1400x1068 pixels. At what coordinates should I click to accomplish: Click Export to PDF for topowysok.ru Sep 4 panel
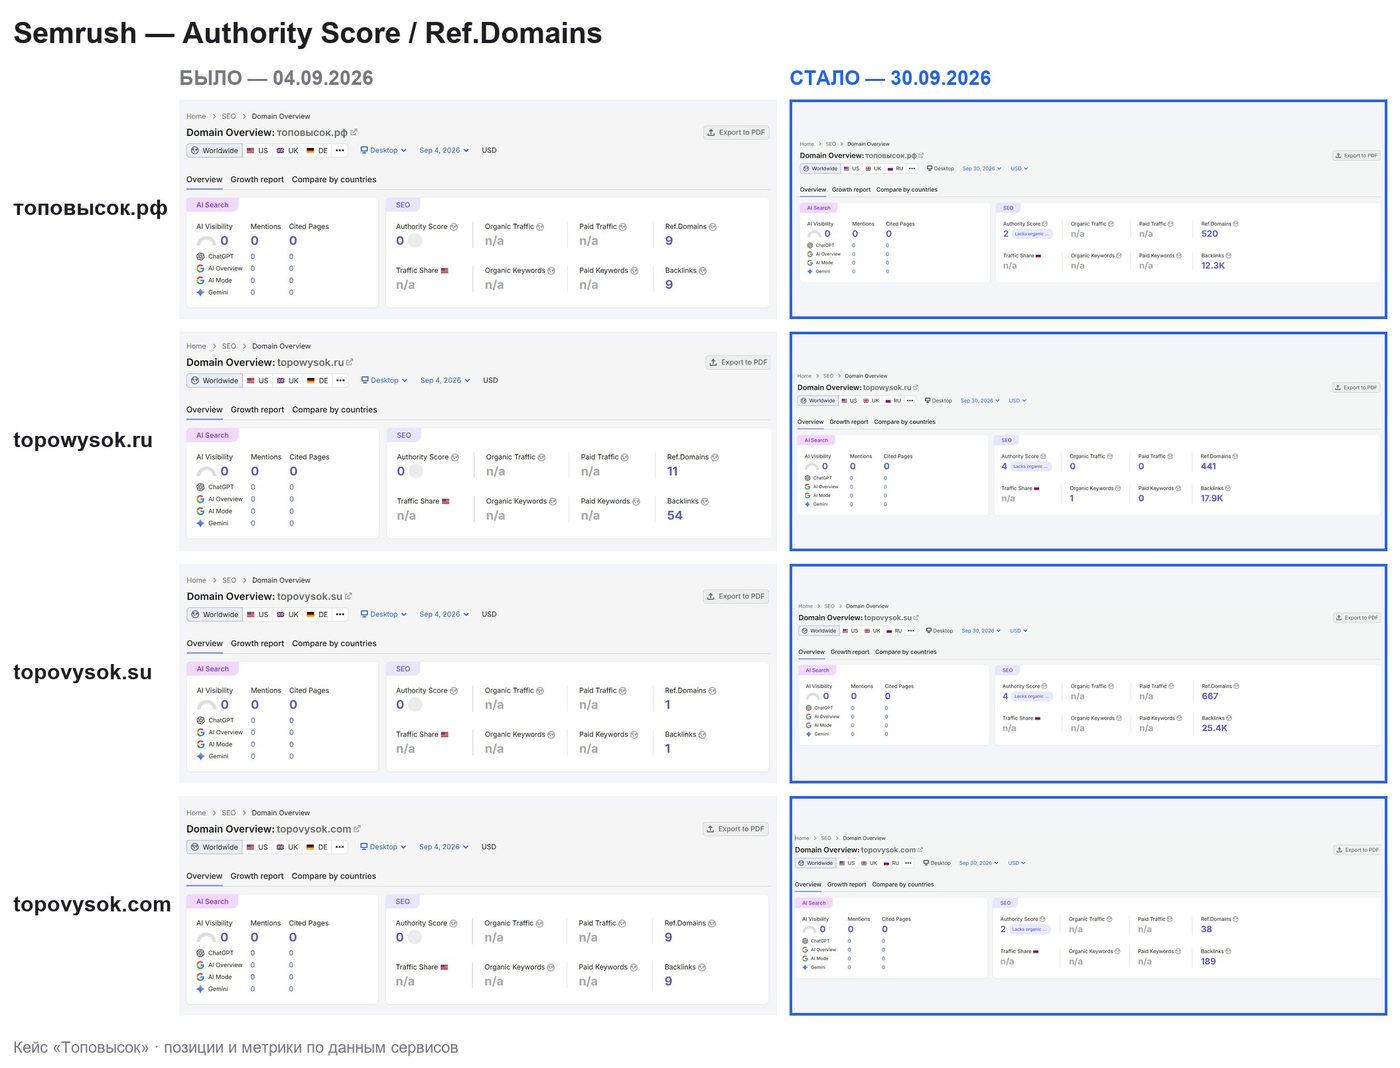738,362
